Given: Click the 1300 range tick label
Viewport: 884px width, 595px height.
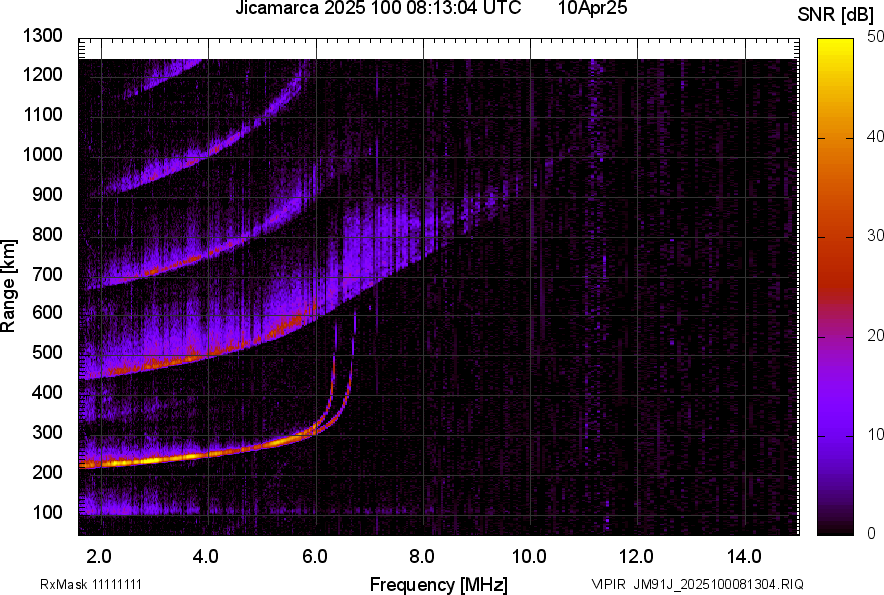Looking at the screenshot, I should coord(42,36).
